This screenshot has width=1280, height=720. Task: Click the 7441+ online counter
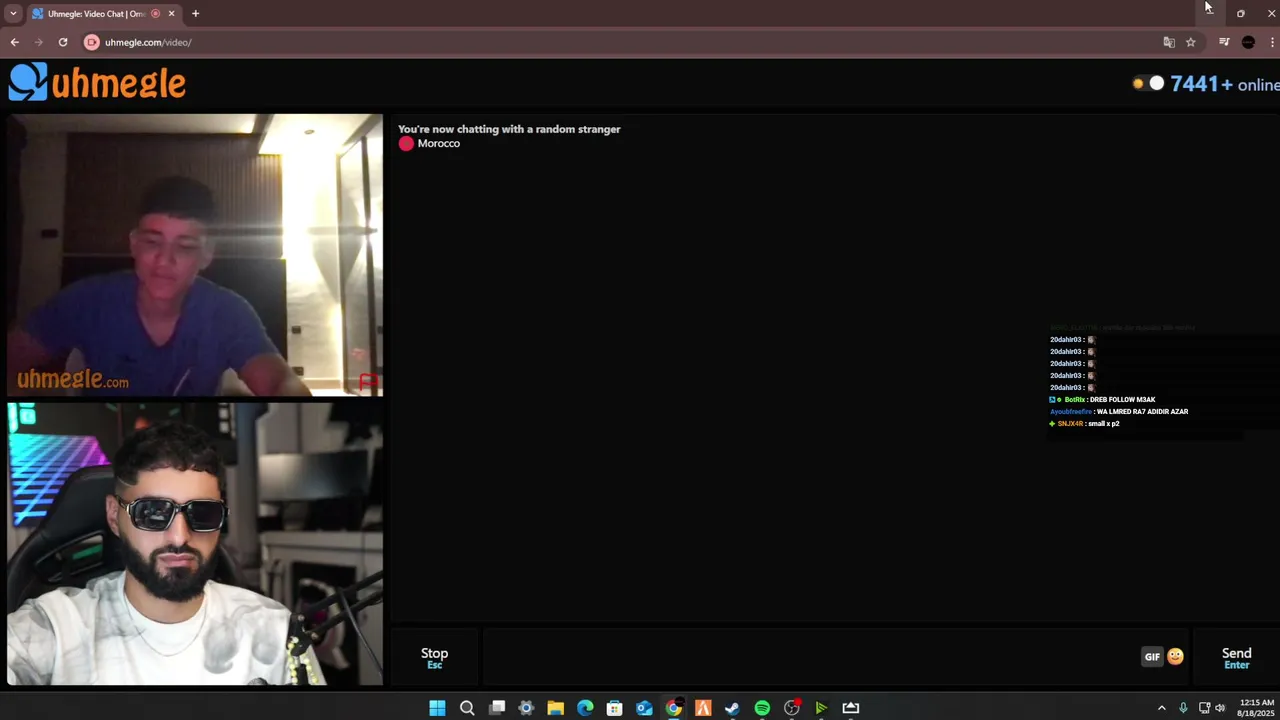(1224, 84)
